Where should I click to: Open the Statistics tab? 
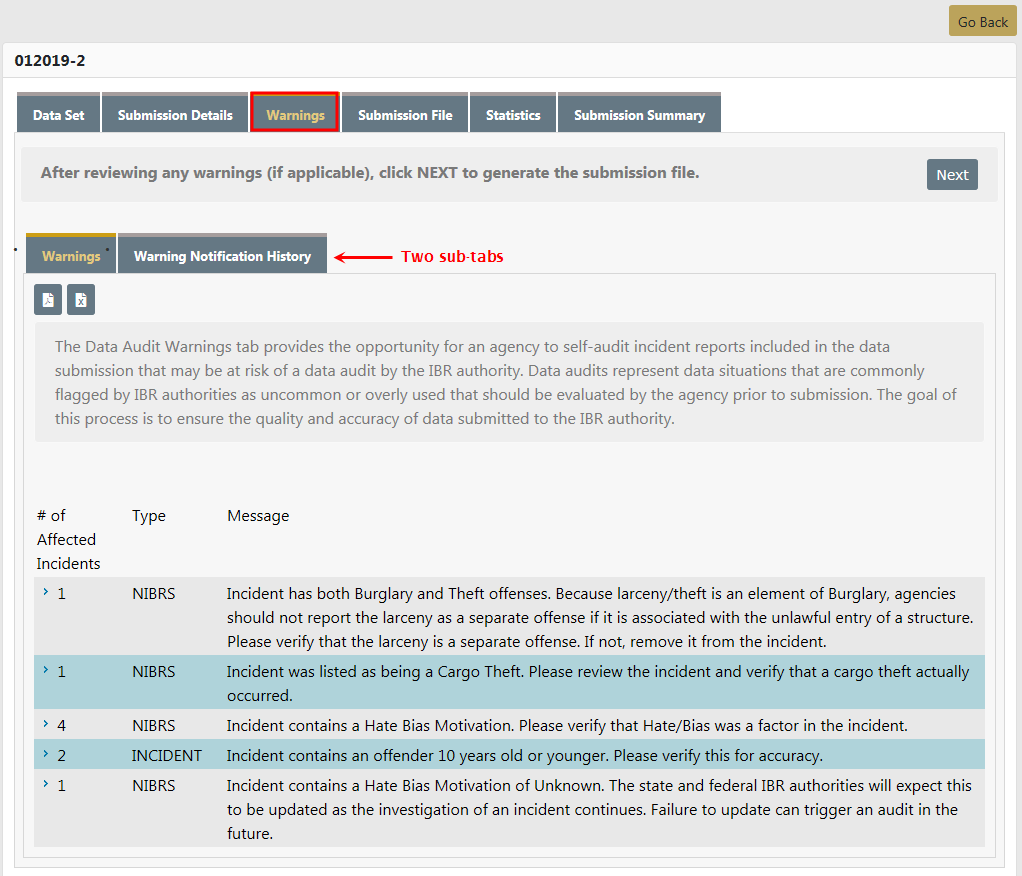pyautogui.click(x=513, y=115)
